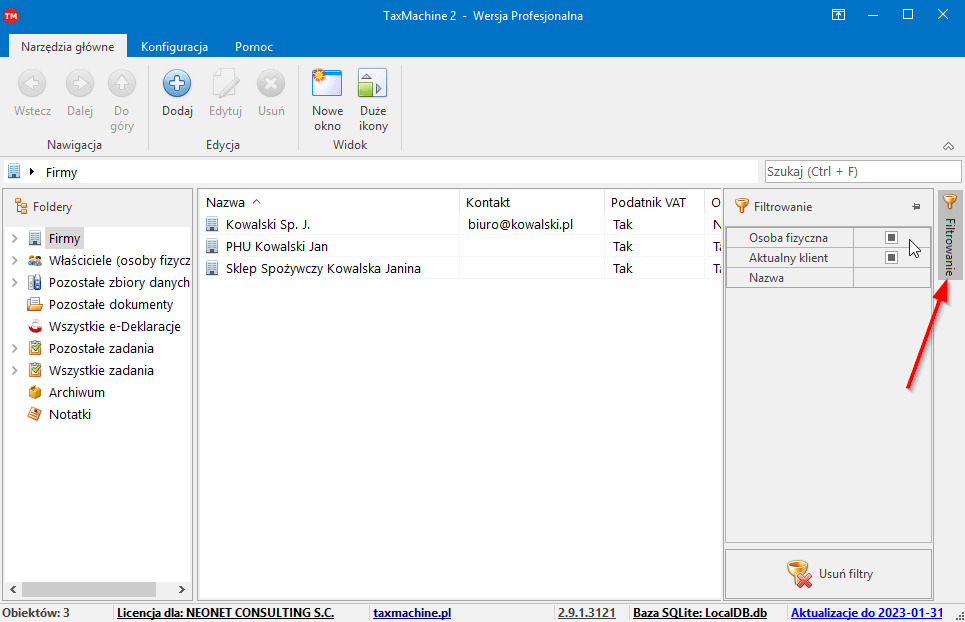Click the Dodaj (add) icon
965x622 pixels.
[x=177, y=84]
